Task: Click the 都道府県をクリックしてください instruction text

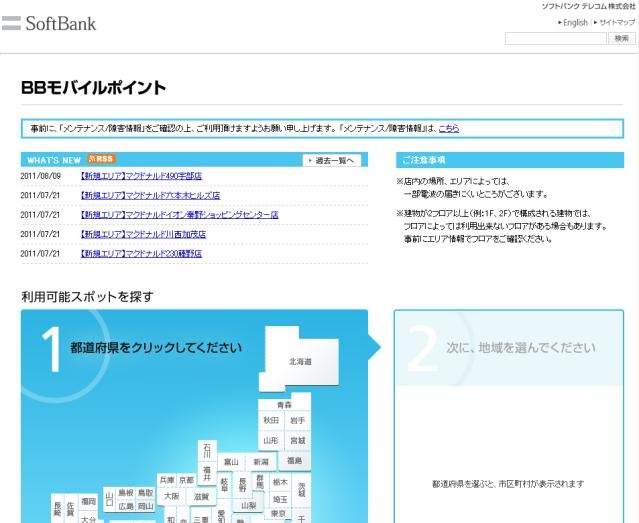Action: coord(156,348)
